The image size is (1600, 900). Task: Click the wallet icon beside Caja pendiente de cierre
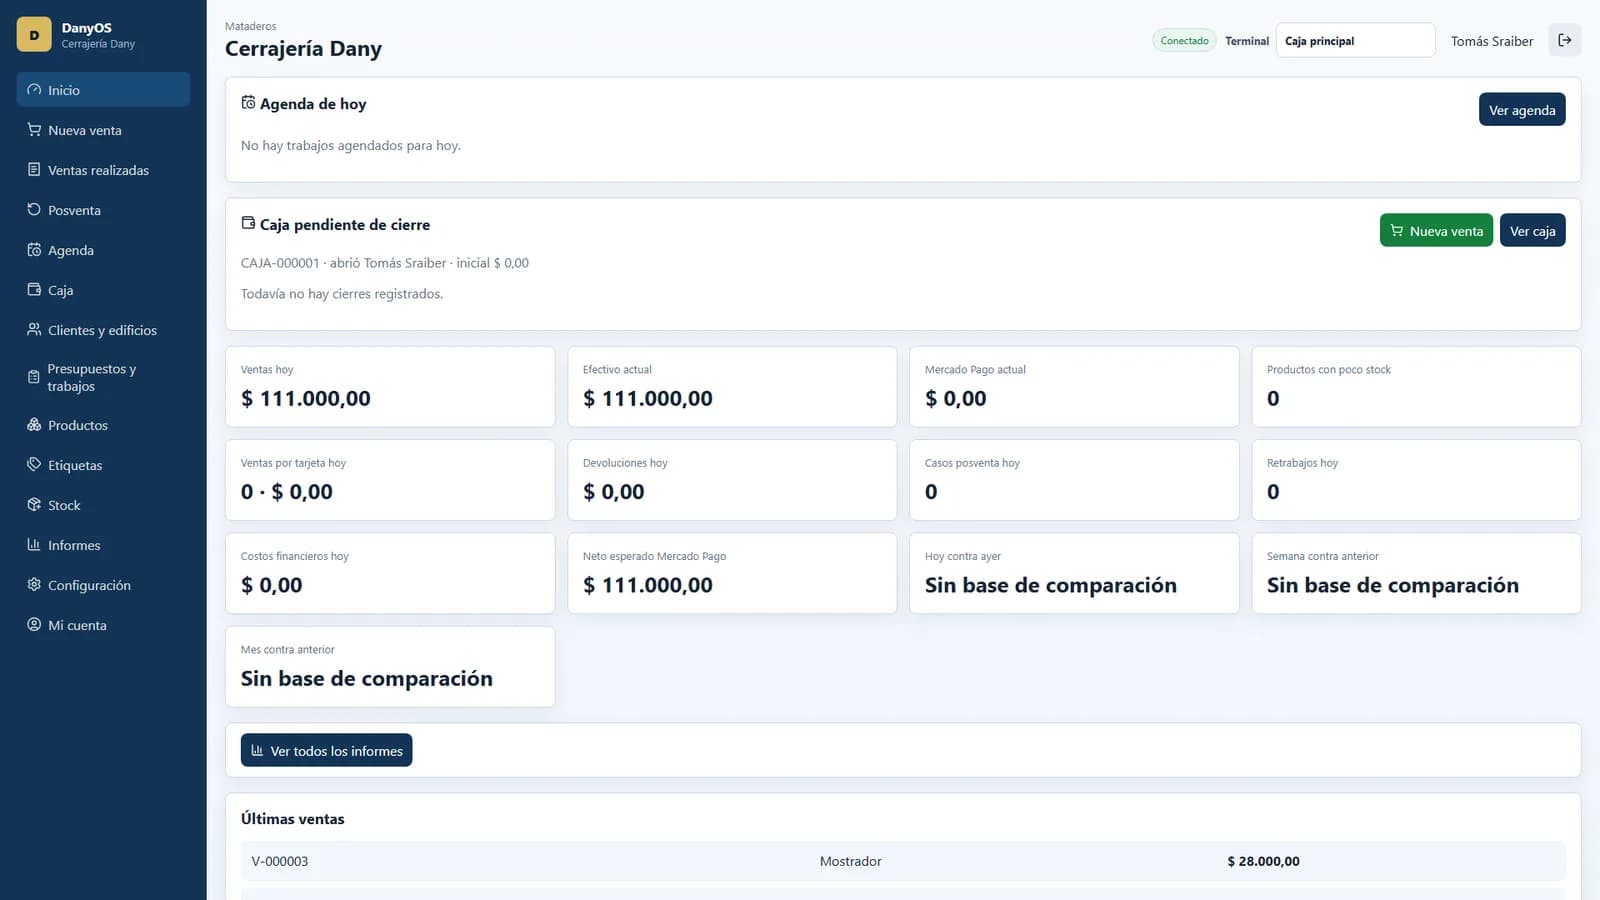coord(248,224)
